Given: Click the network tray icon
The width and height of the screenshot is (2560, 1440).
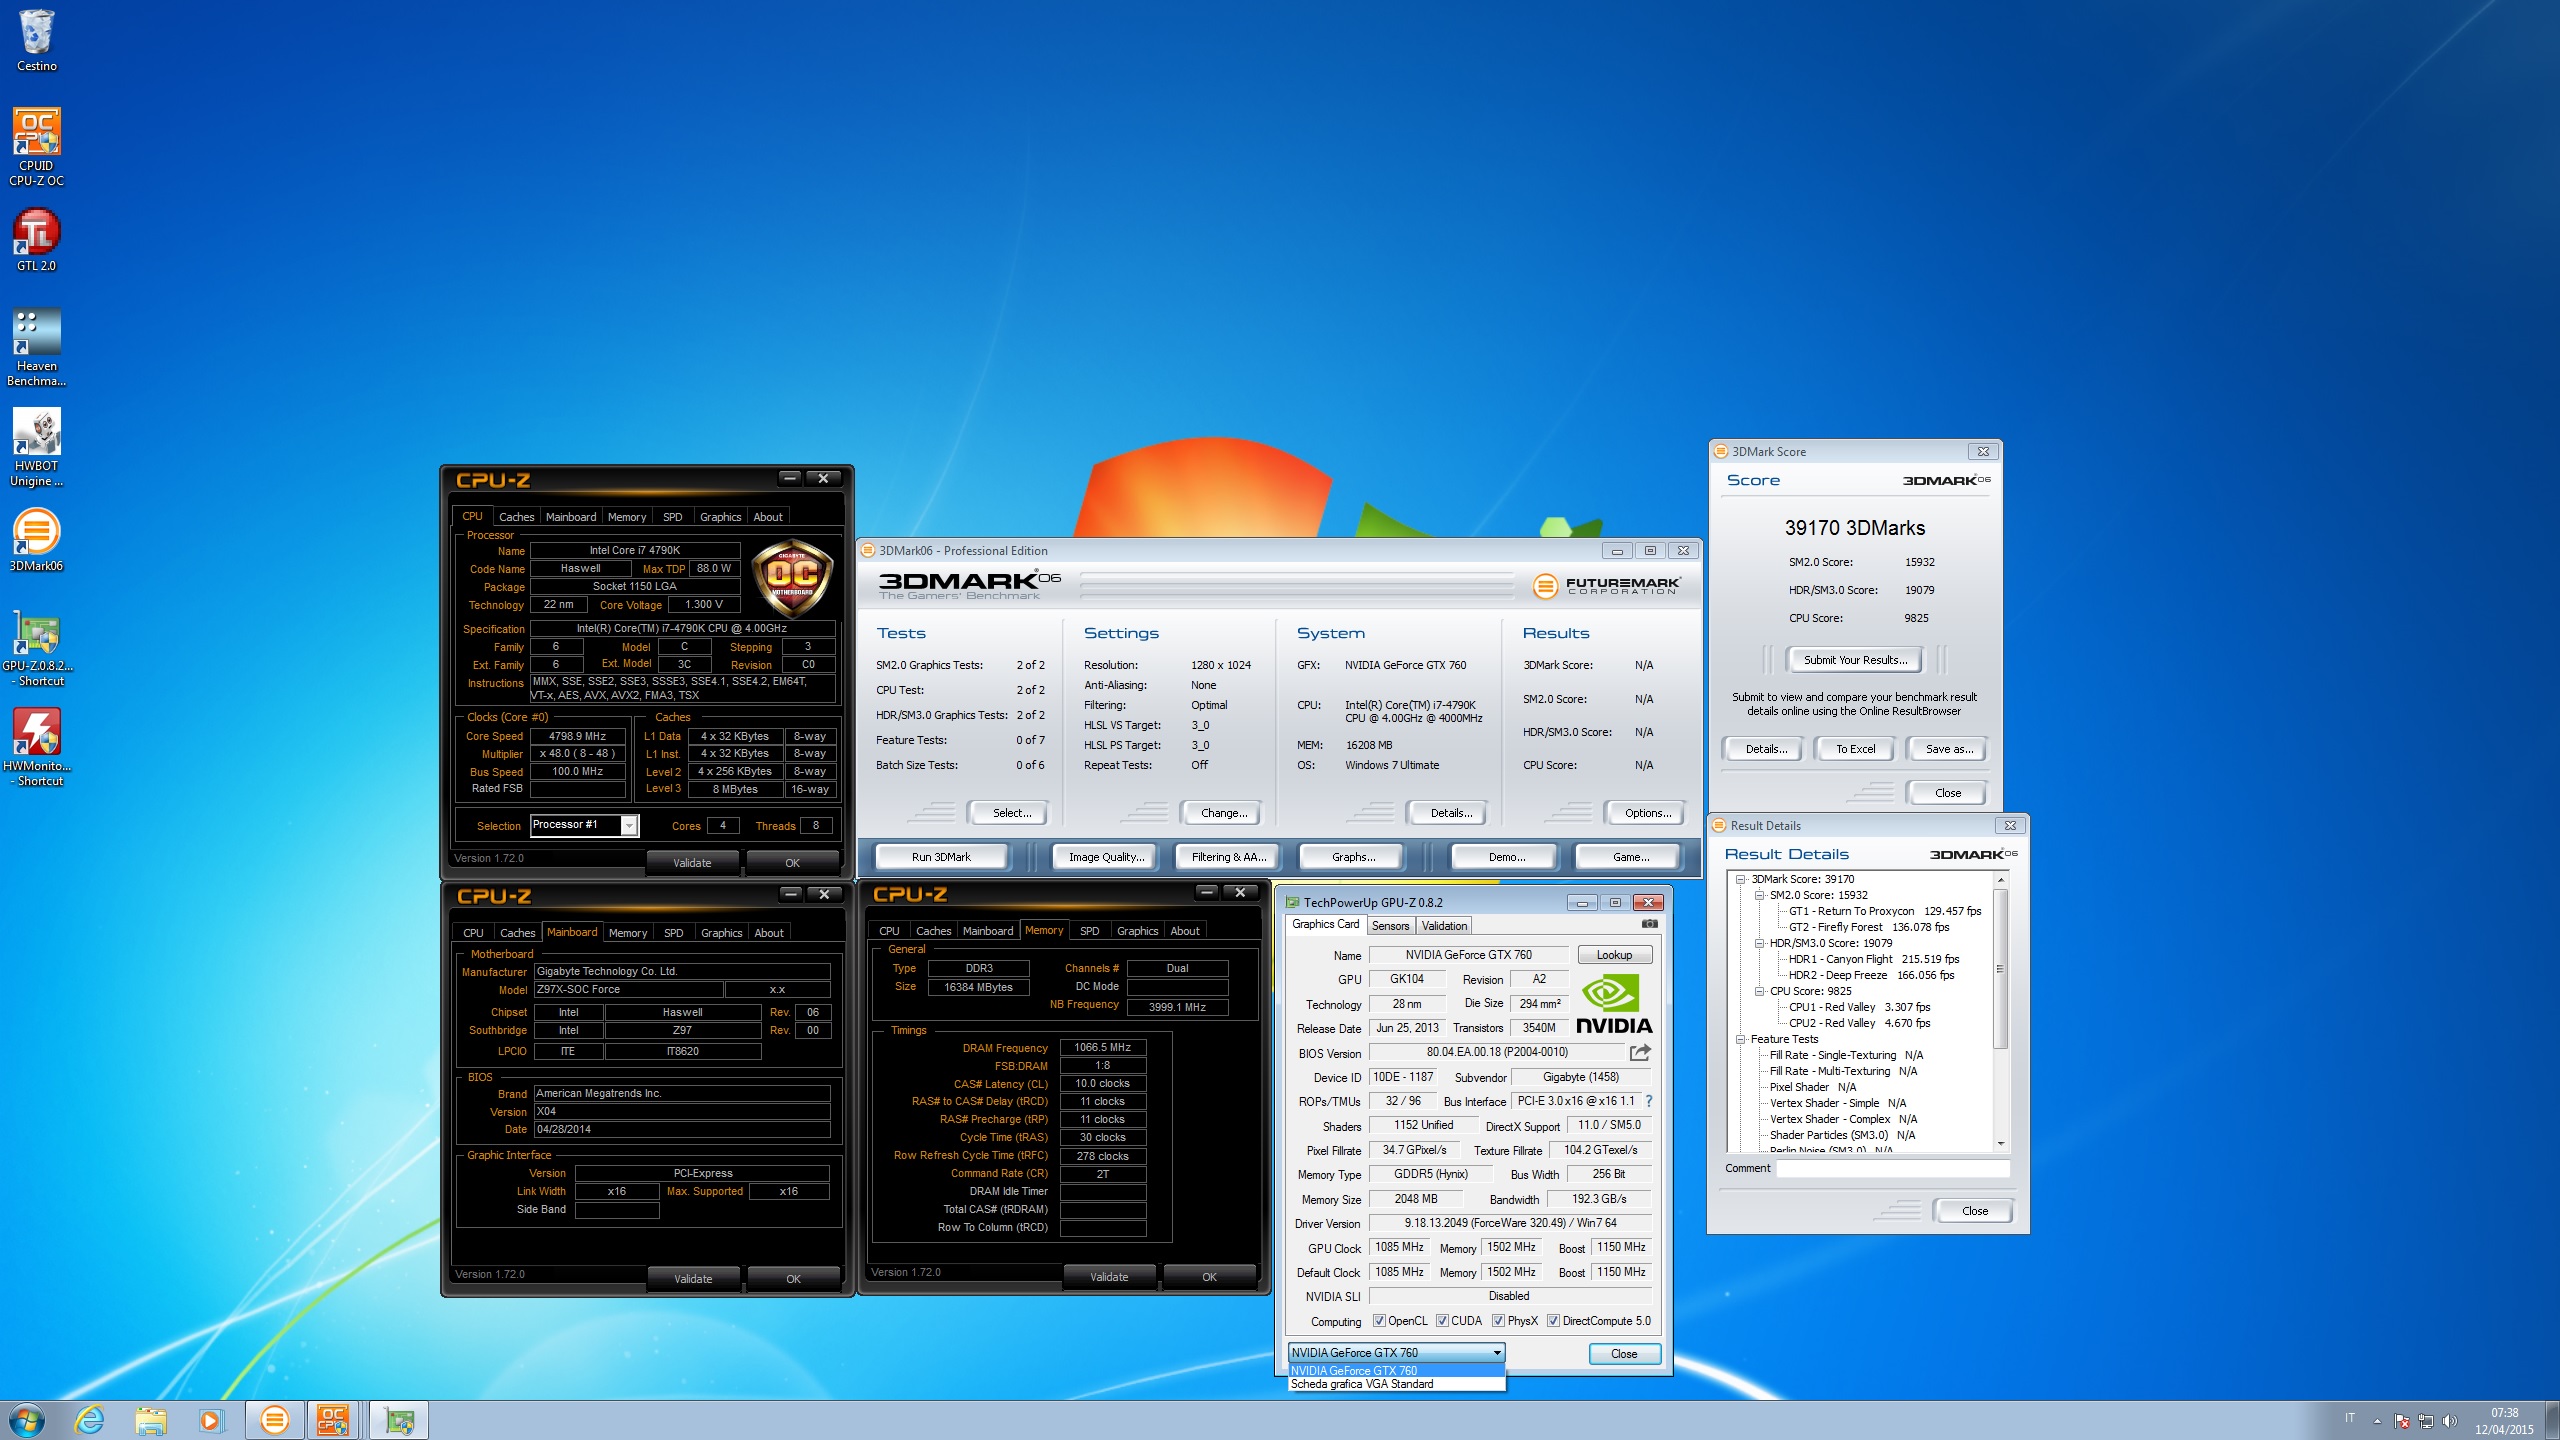Looking at the screenshot, I should [x=2426, y=1421].
